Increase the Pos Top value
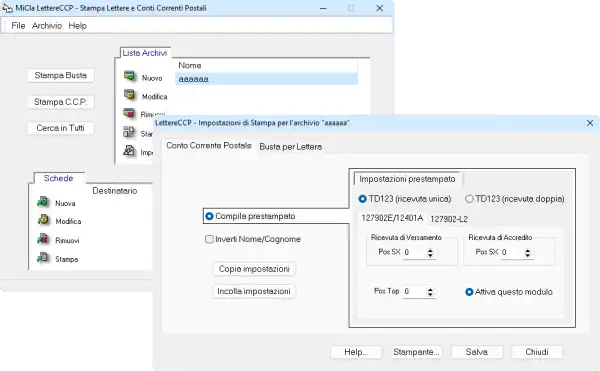 pos(430,290)
